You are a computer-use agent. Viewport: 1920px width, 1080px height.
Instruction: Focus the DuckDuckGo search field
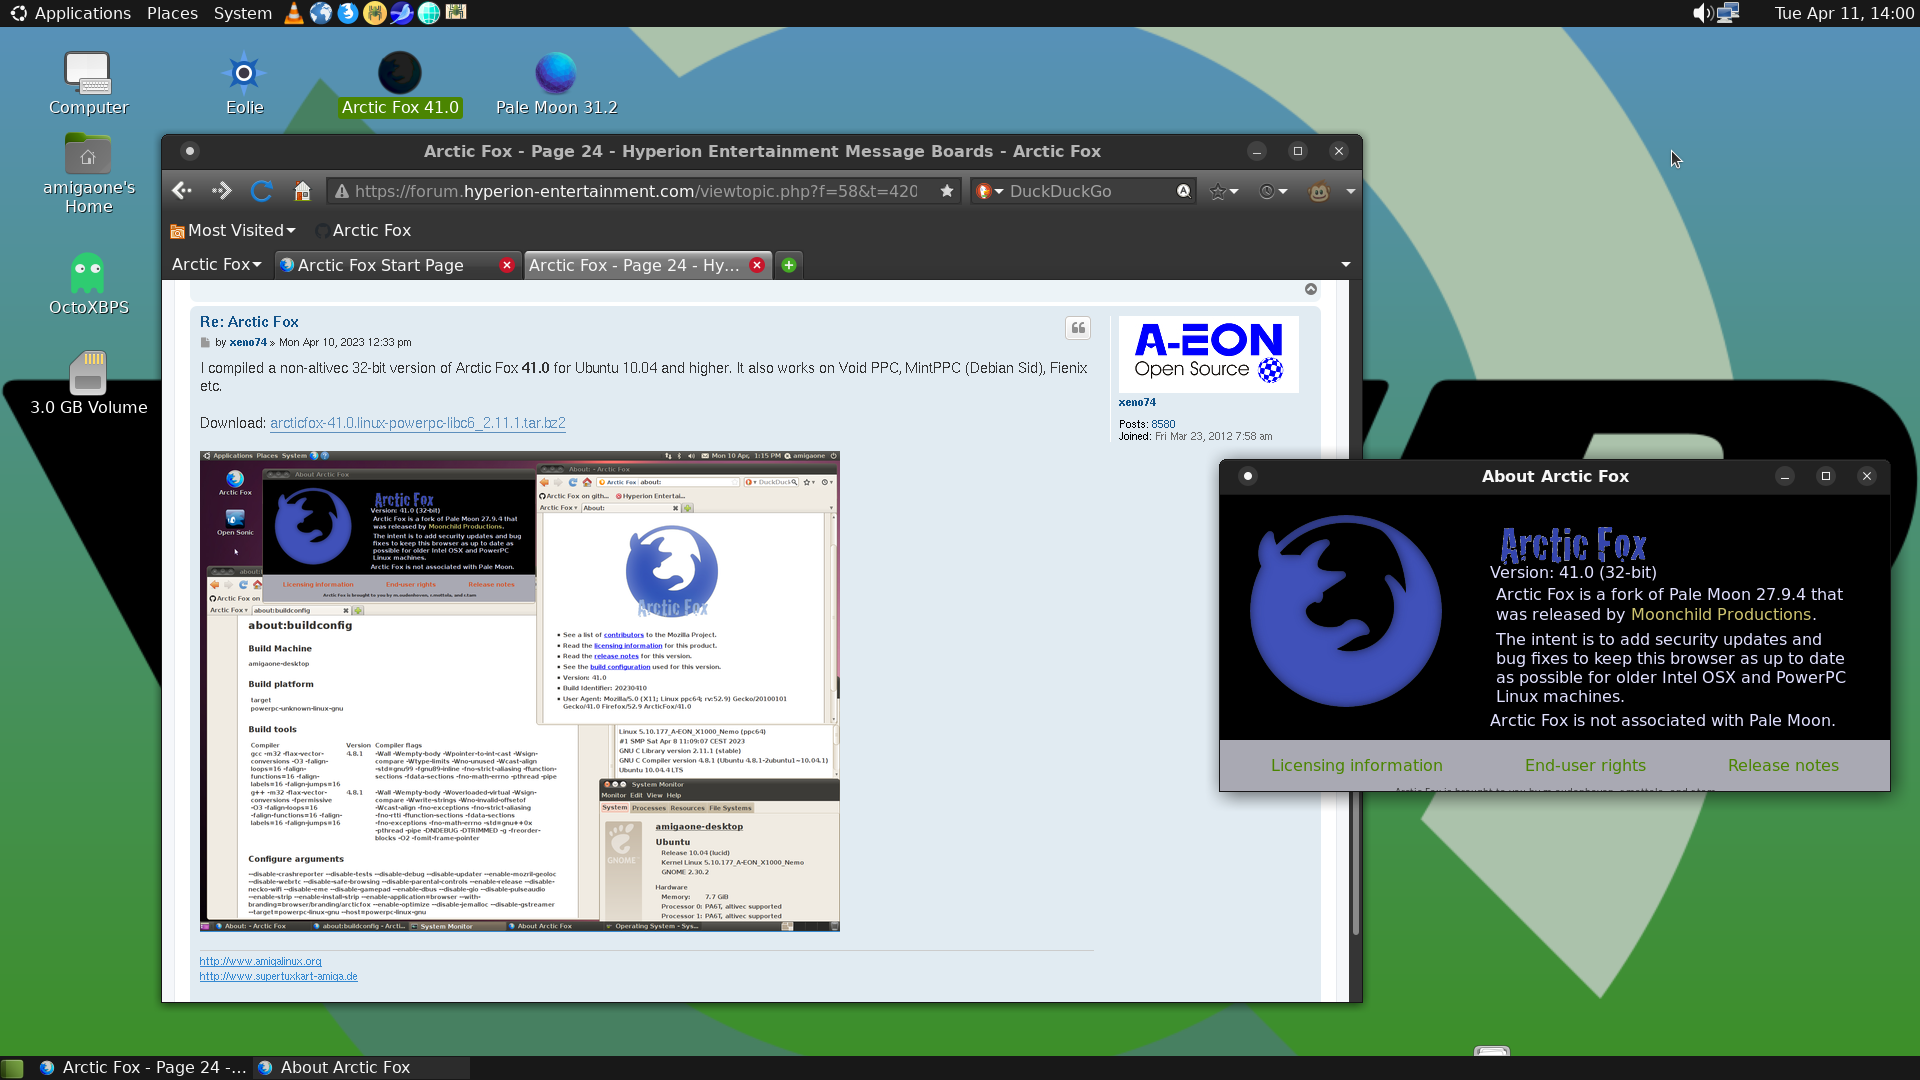[1083, 191]
